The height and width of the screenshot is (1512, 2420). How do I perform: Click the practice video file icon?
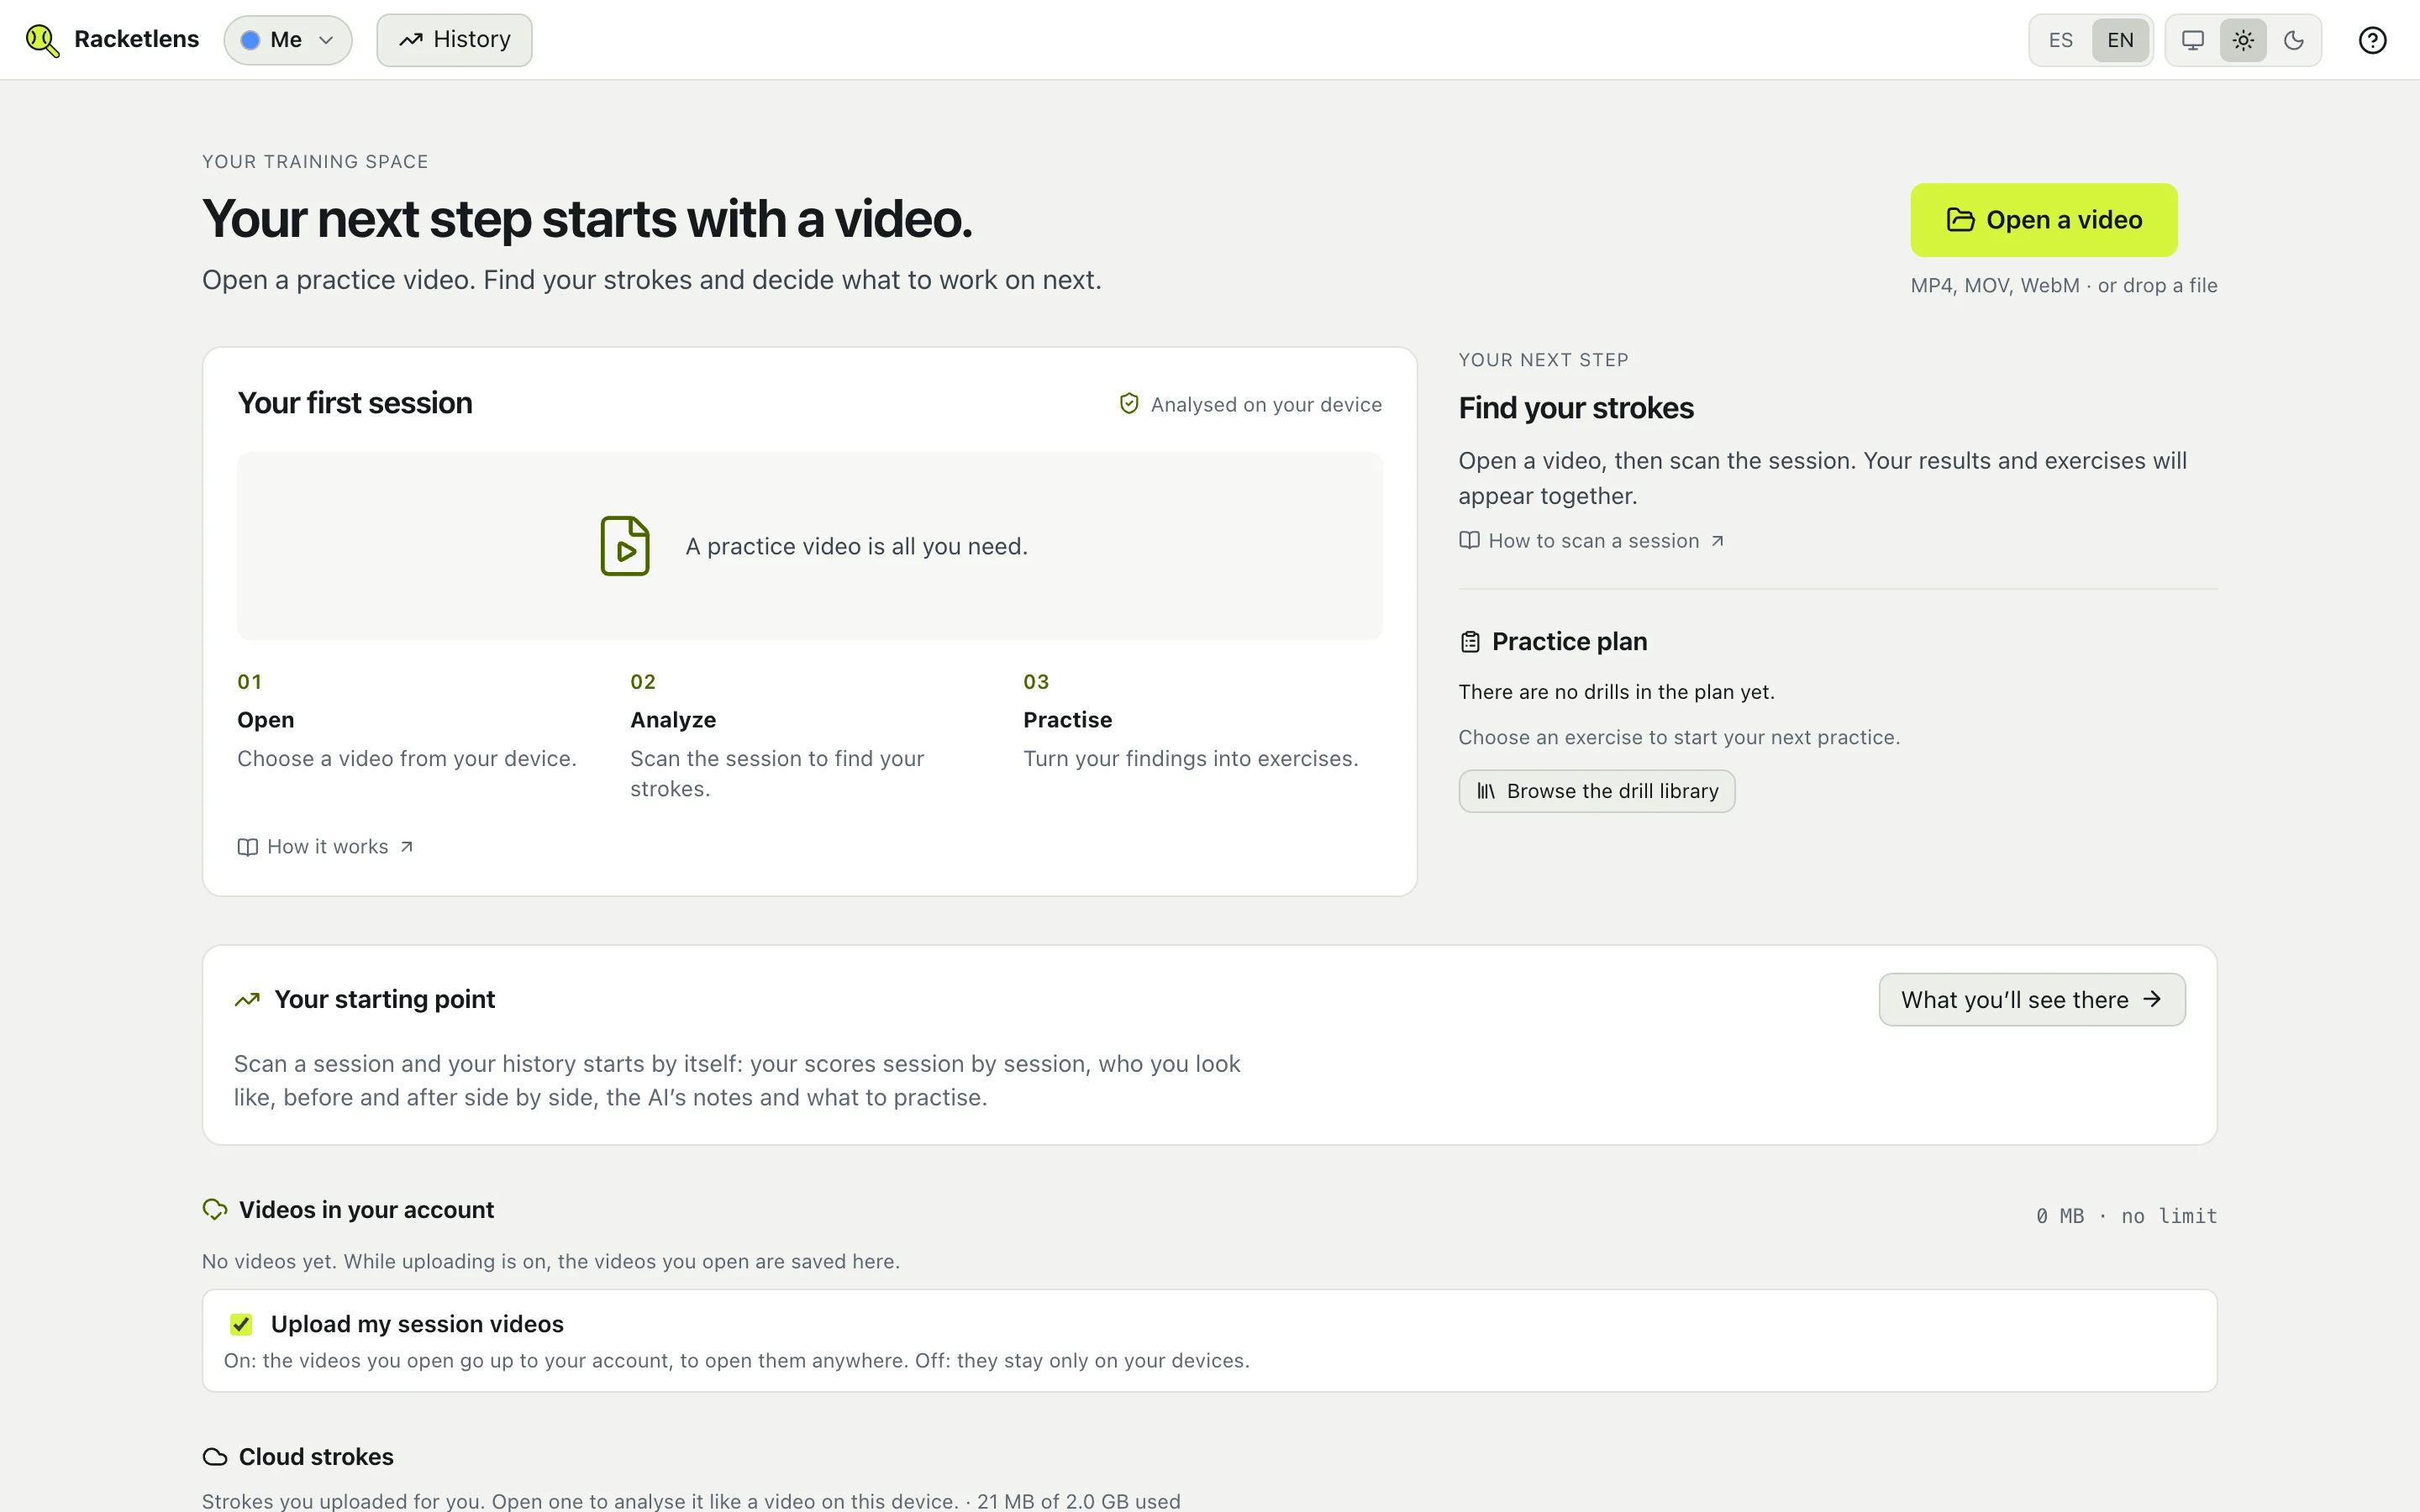click(x=625, y=546)
